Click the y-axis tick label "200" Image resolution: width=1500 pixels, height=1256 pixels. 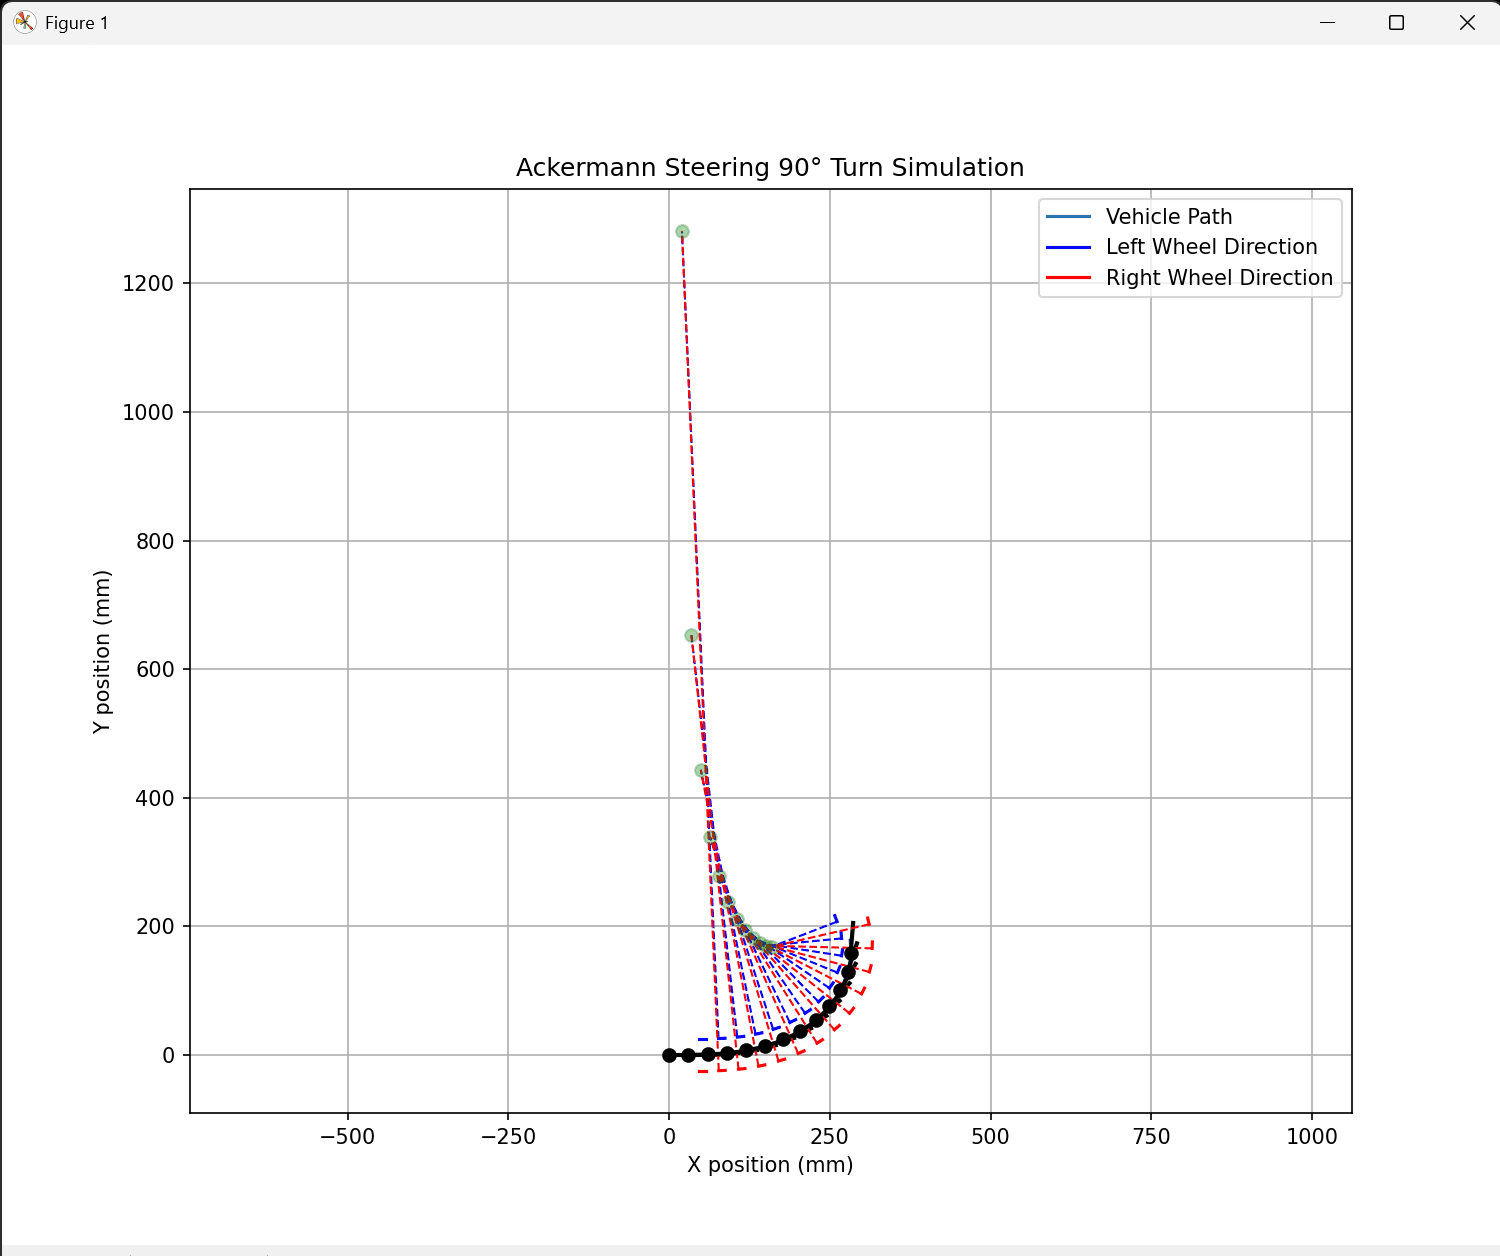[x=155, y=927]
